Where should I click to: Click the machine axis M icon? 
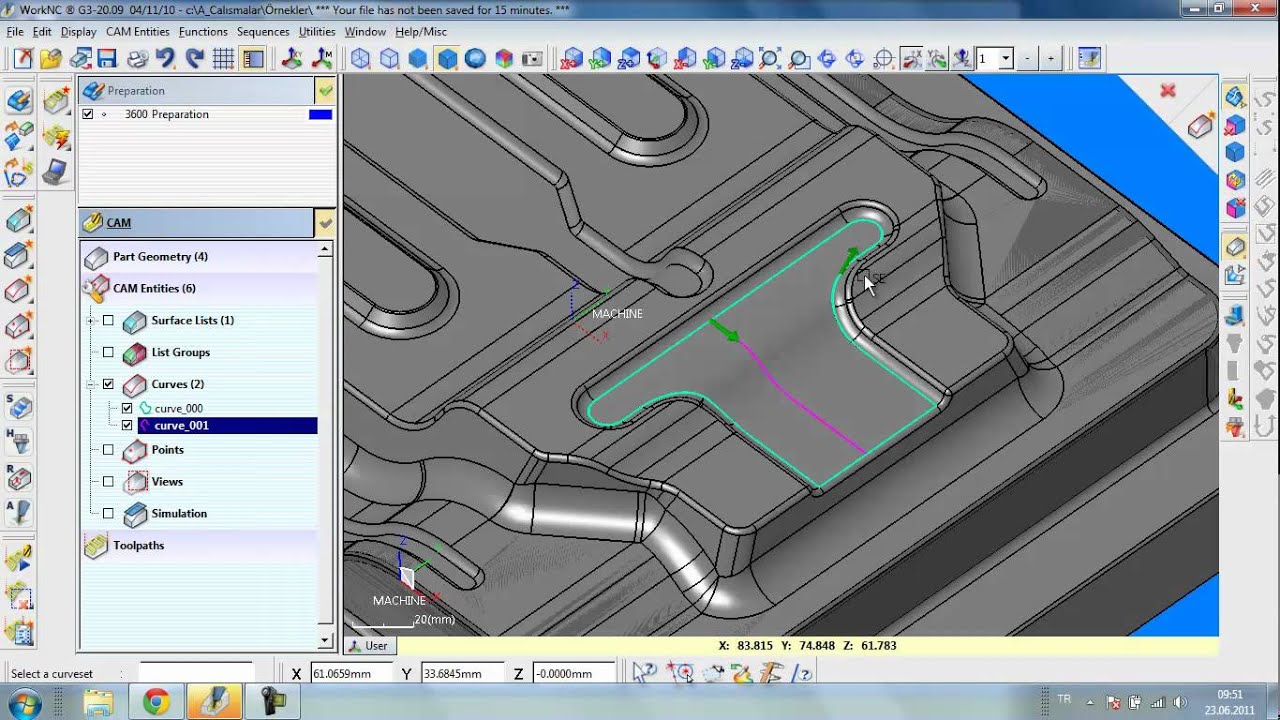tap(321, 59)
